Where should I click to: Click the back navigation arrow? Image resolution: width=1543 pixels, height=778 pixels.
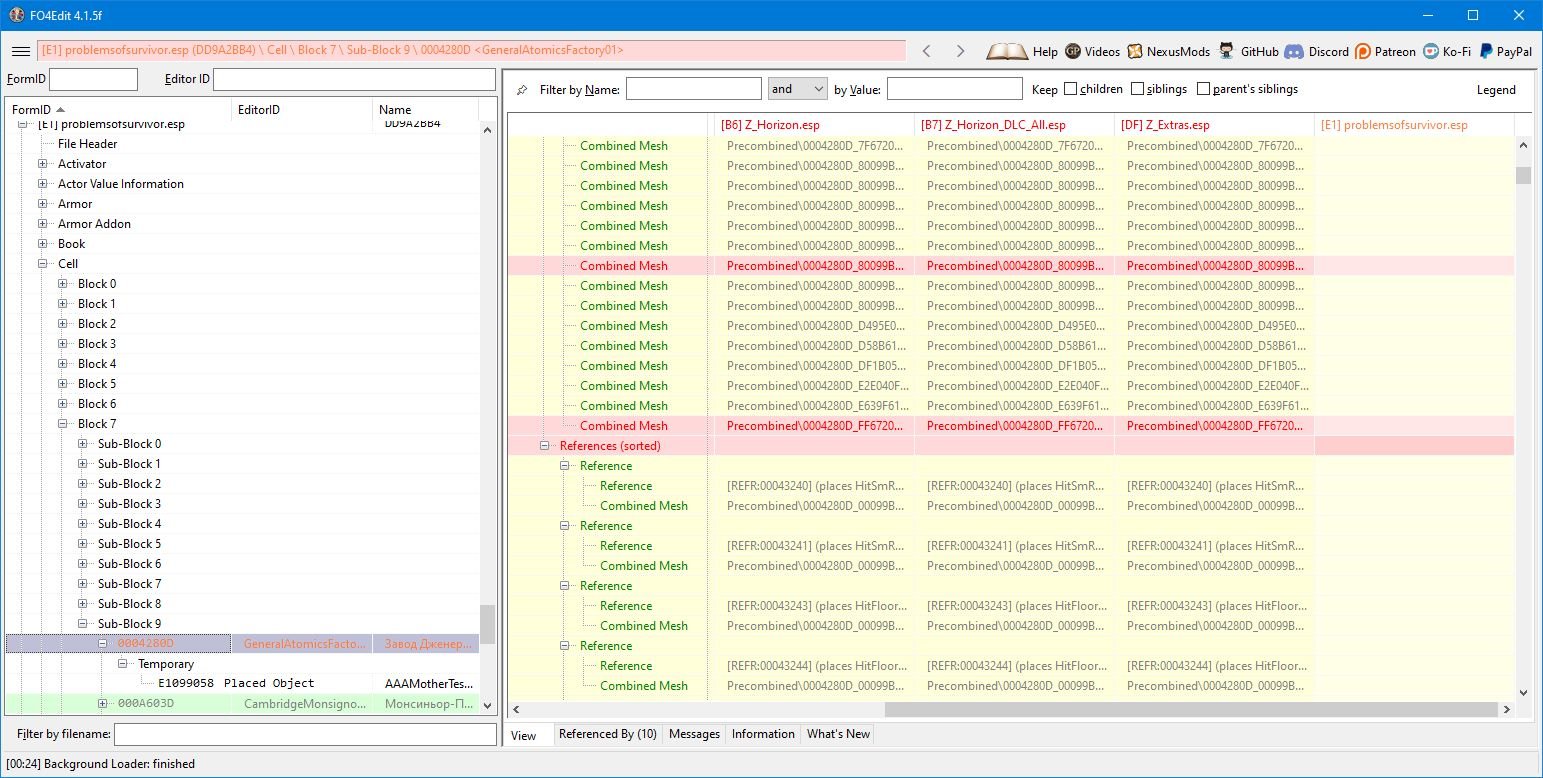point(927,51)
